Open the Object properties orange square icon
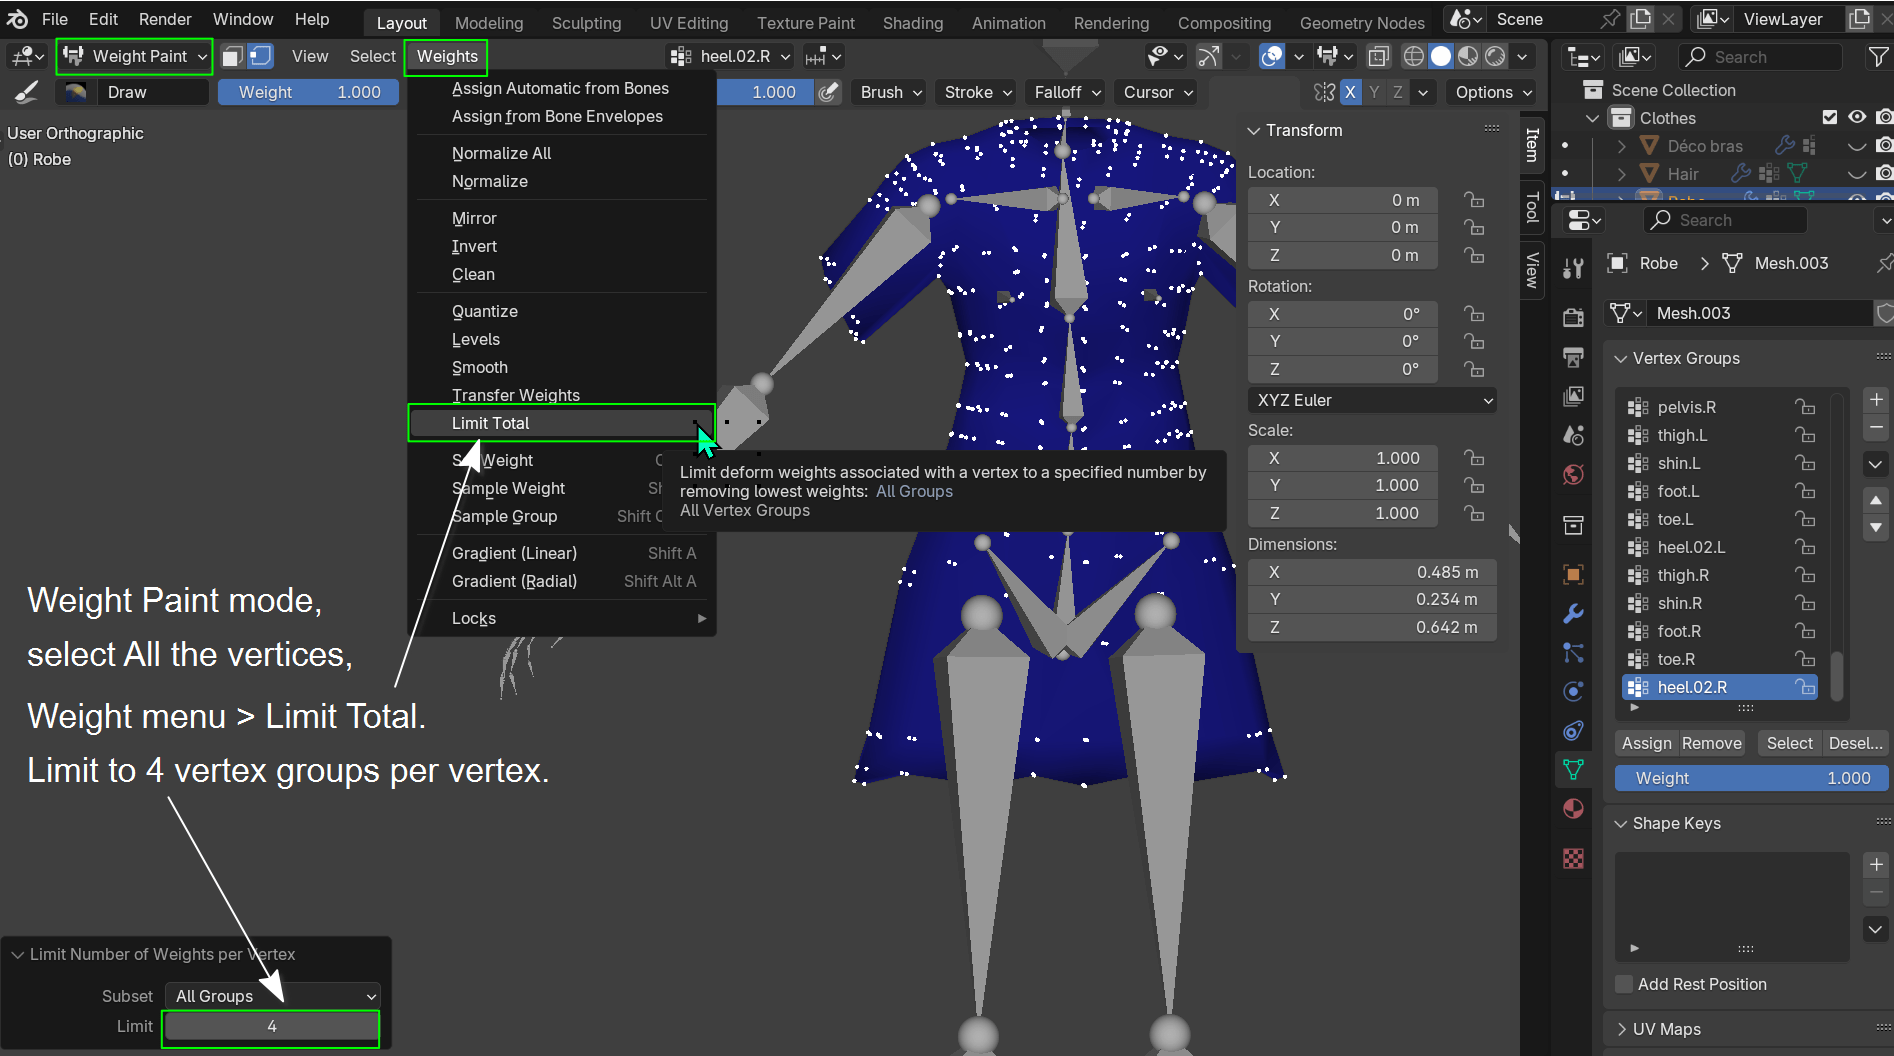This screenshot has height=1056, width=1894. (1573, 574)
